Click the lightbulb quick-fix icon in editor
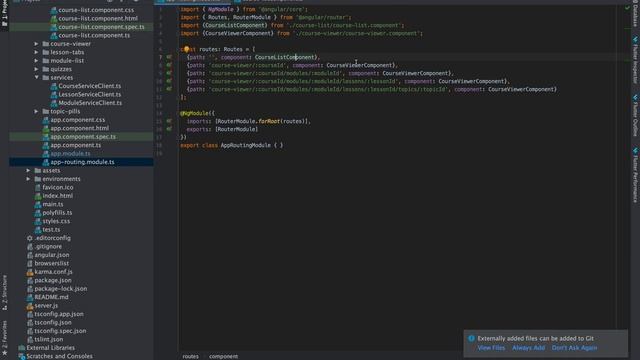640x360 pixels. [187, 49]
